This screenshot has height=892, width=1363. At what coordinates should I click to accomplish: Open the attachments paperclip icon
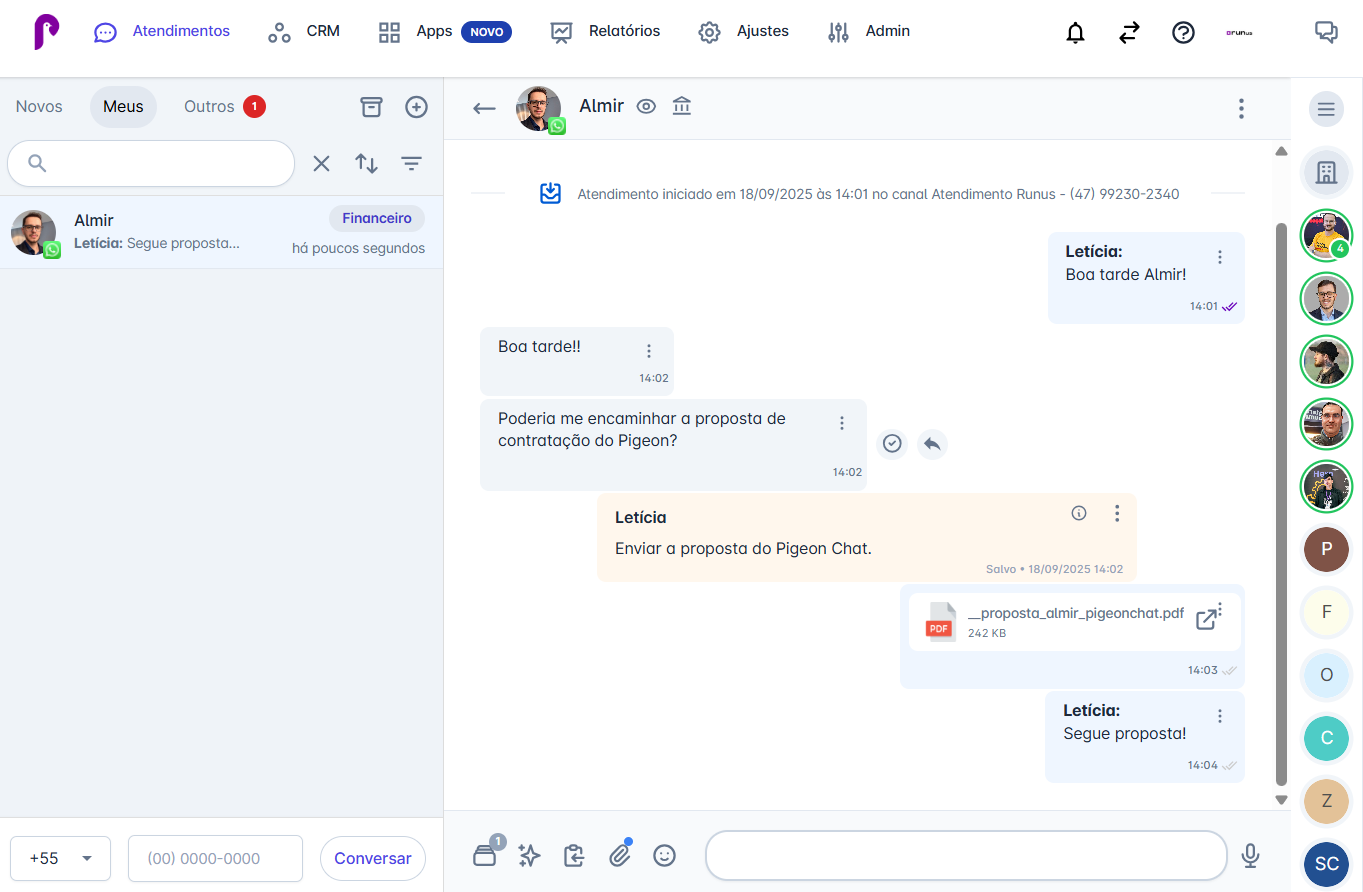tap(620, 855)
